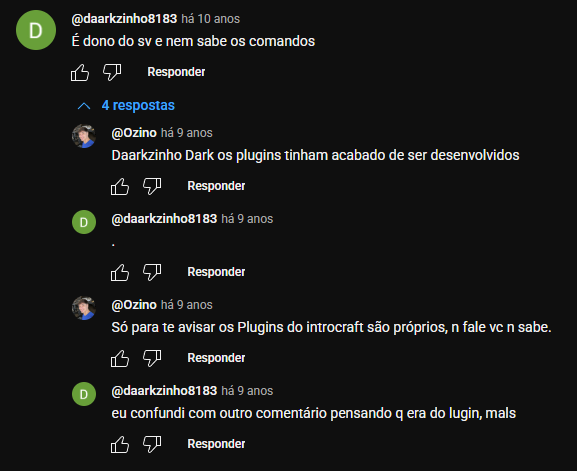This screenshot has width=577, height=471.
Task: Open @Ozino's avatar in first reply
Action: point(84,136)
